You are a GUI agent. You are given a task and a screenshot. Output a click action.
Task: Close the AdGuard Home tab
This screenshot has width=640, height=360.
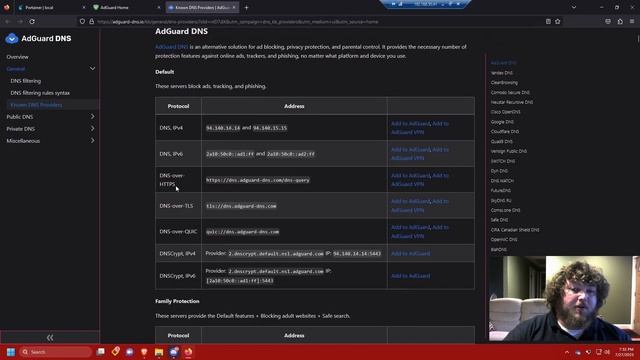(159, 7)
